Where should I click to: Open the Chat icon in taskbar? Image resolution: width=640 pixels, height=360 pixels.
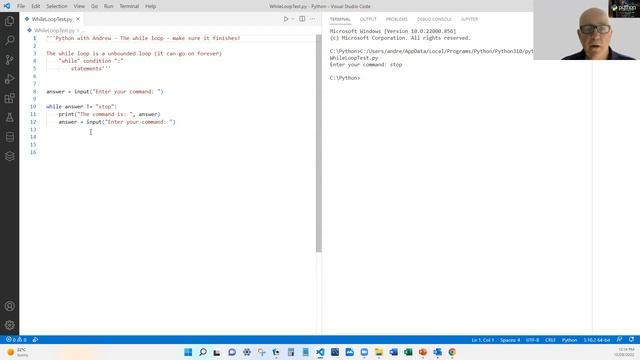(x=232, y=352)
